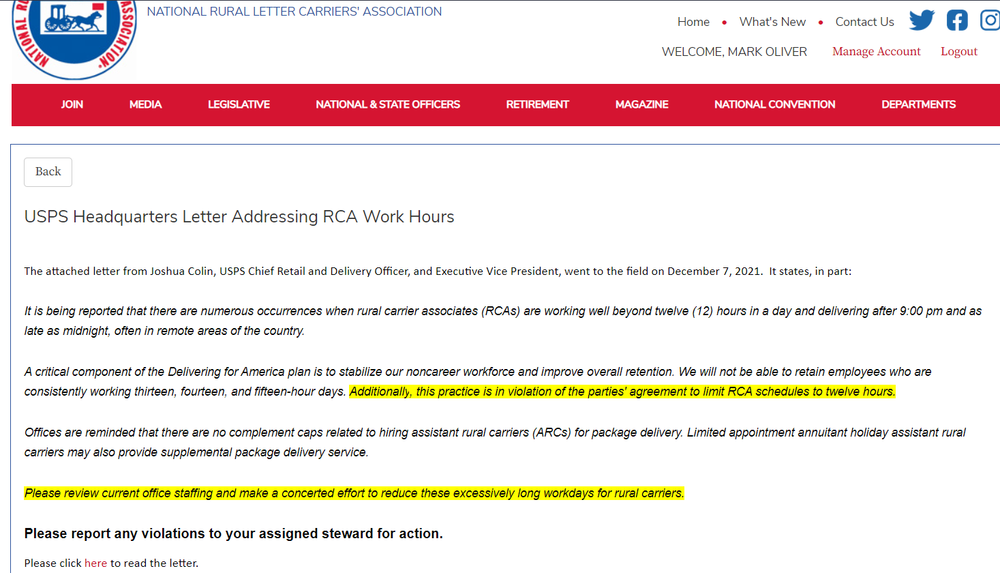Open the Facebook icon link
1000x573 pixels.
(x=957, y=21)
